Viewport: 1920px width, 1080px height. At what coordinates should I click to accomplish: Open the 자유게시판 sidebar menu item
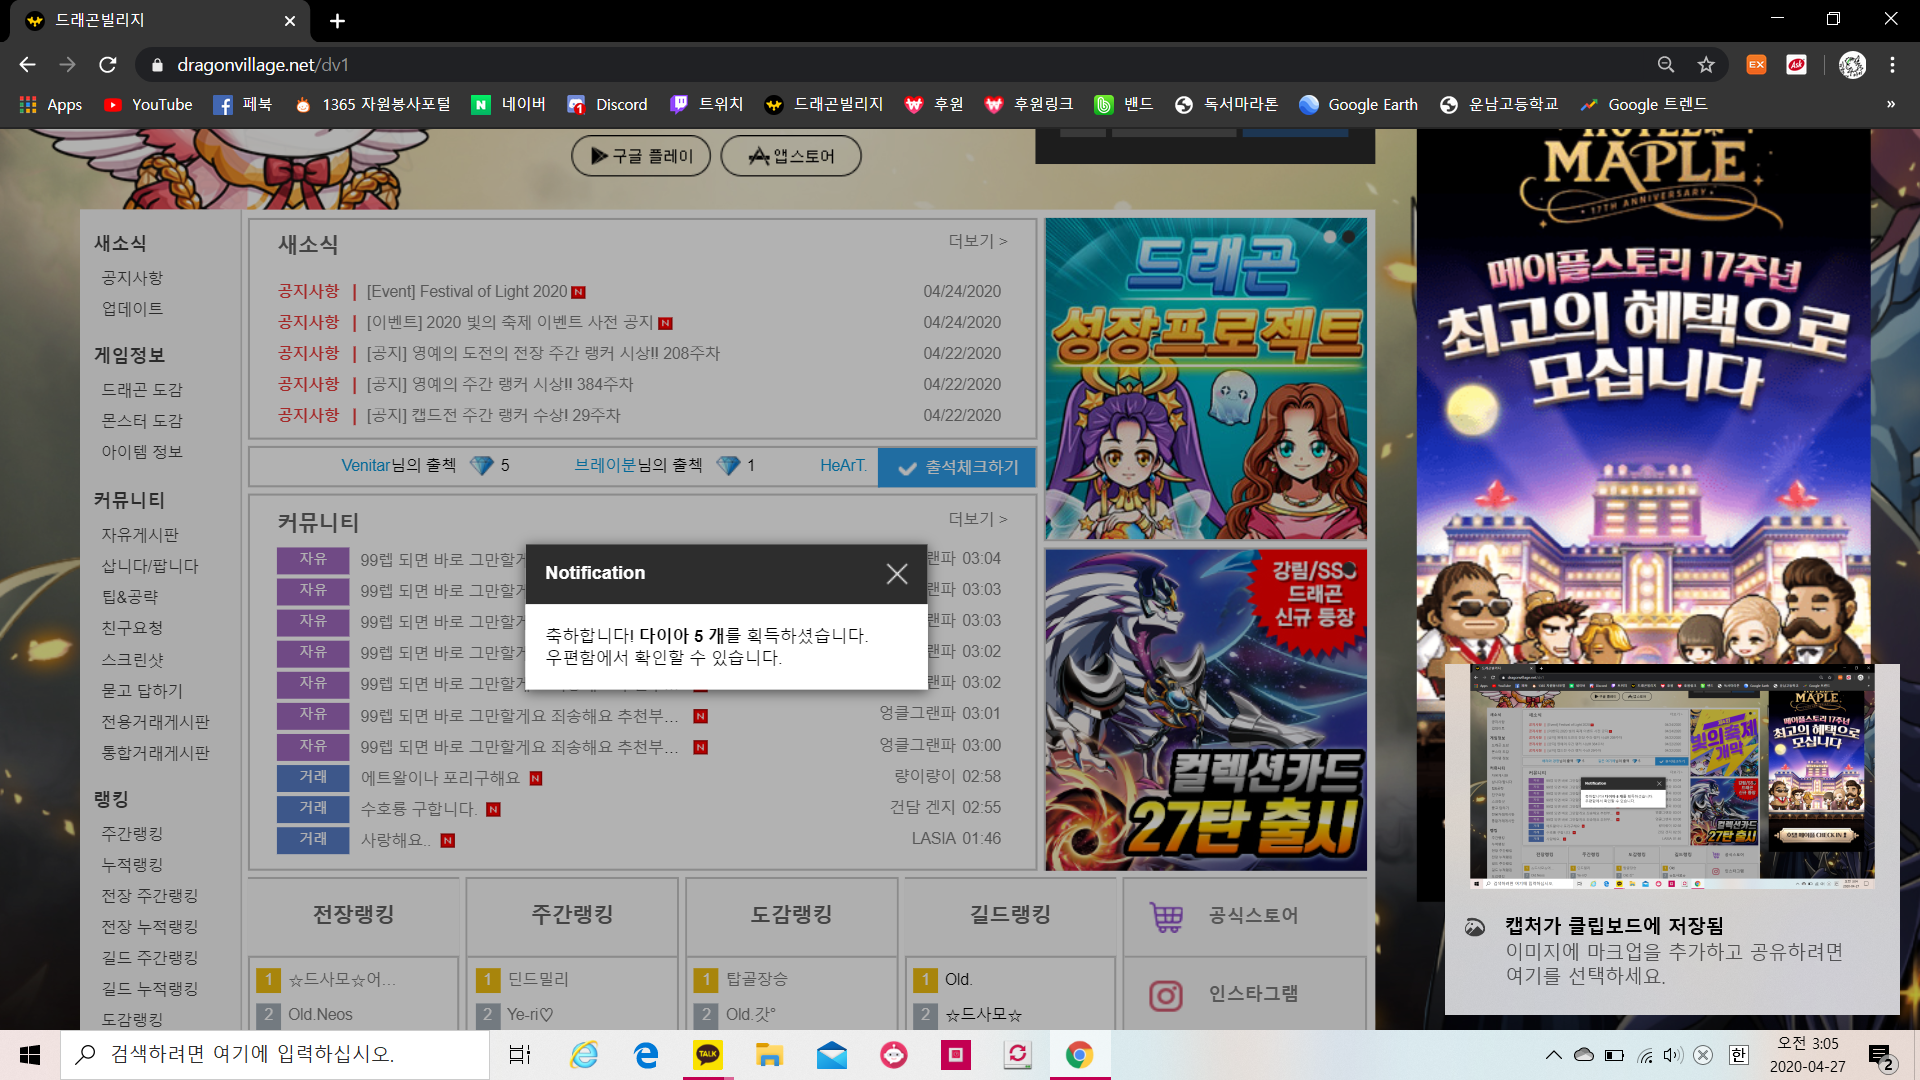tap(140, 535)
